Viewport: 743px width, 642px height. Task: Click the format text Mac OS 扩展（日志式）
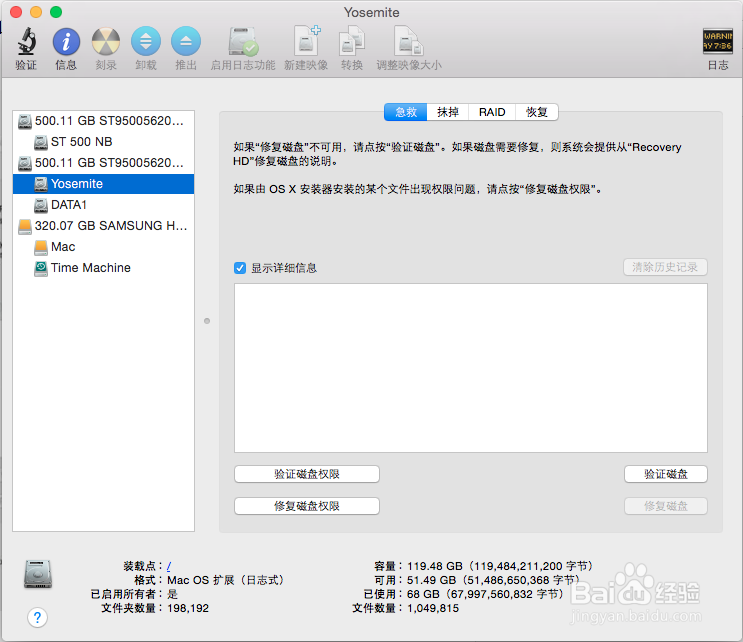(x=226, y=580)
